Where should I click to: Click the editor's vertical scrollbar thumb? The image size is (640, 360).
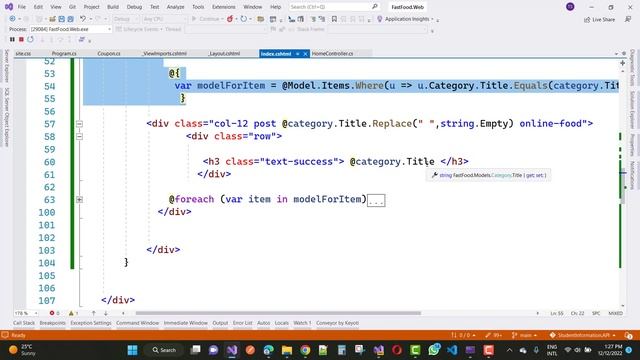[622, 187]
